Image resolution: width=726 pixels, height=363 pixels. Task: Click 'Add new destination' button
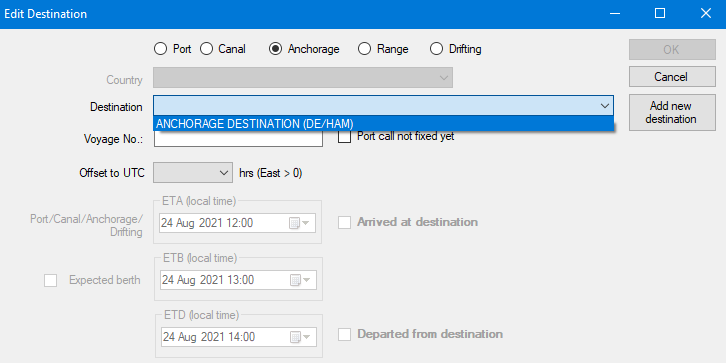click(x=672, y=113)
